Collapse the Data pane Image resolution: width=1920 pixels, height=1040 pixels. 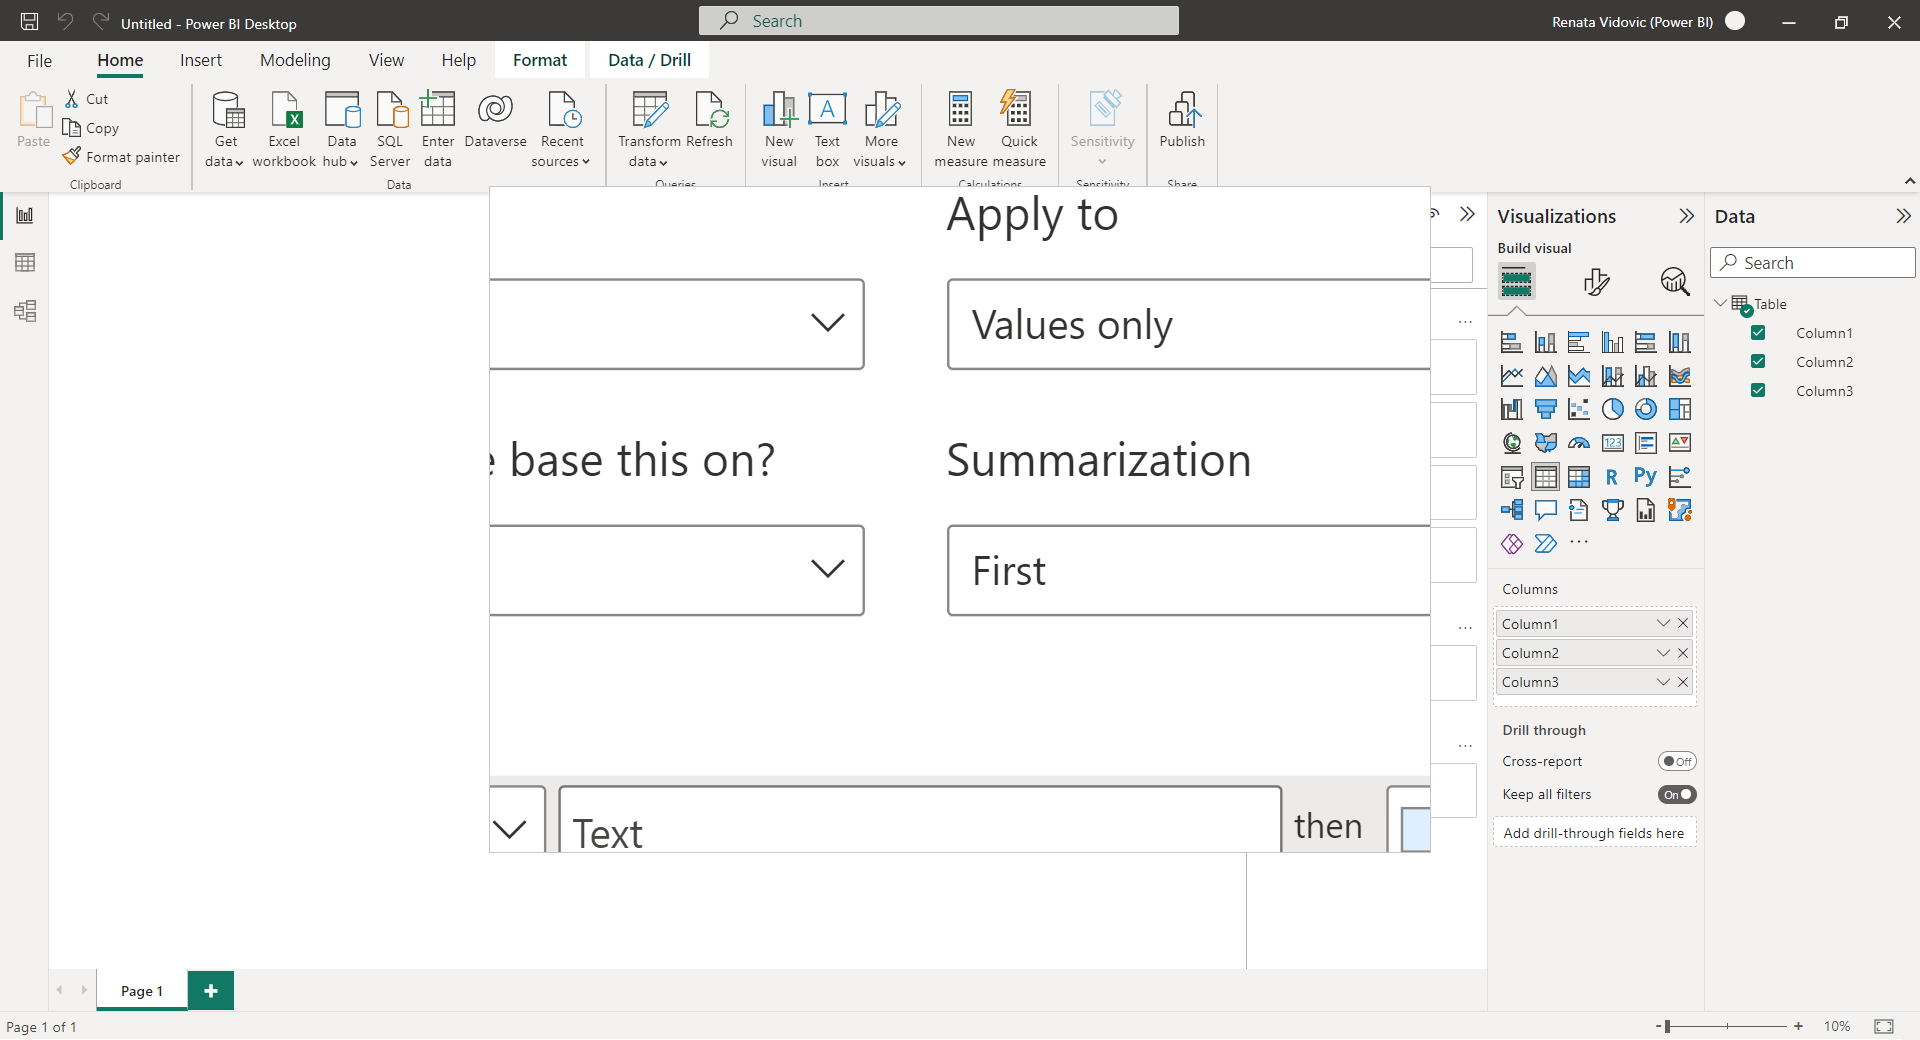1903,216
